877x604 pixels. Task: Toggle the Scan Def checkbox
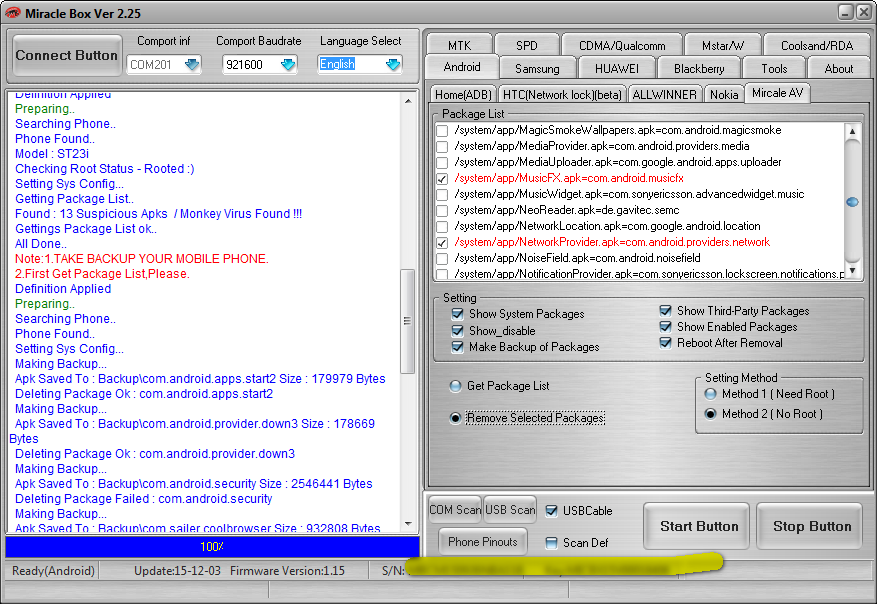coord(551,542)
